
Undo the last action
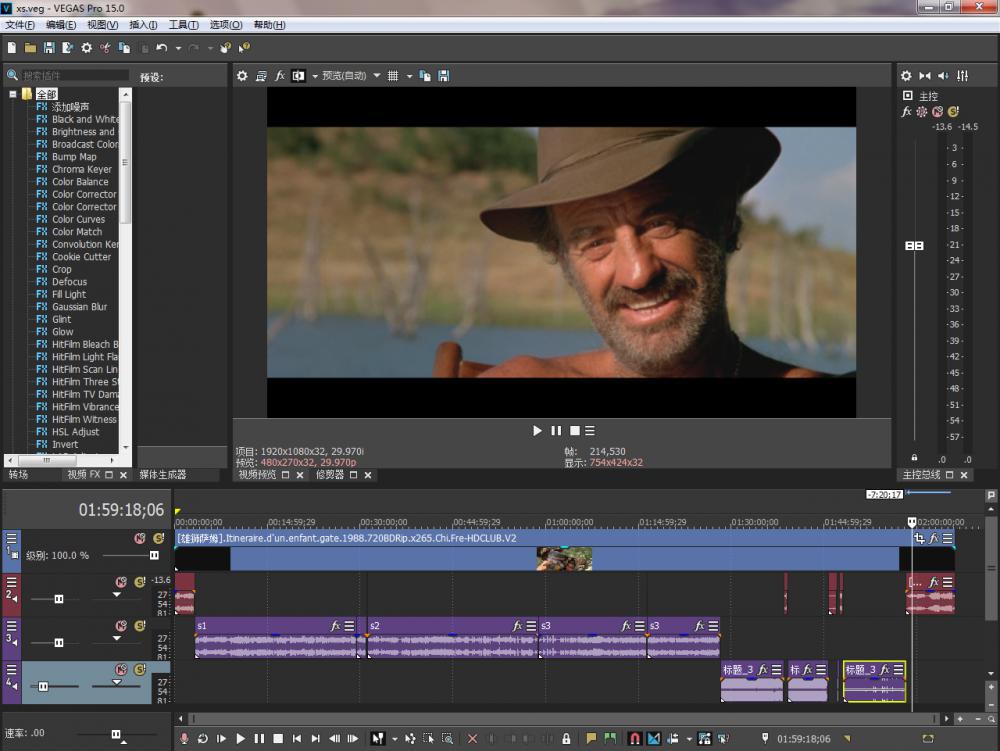161,48
